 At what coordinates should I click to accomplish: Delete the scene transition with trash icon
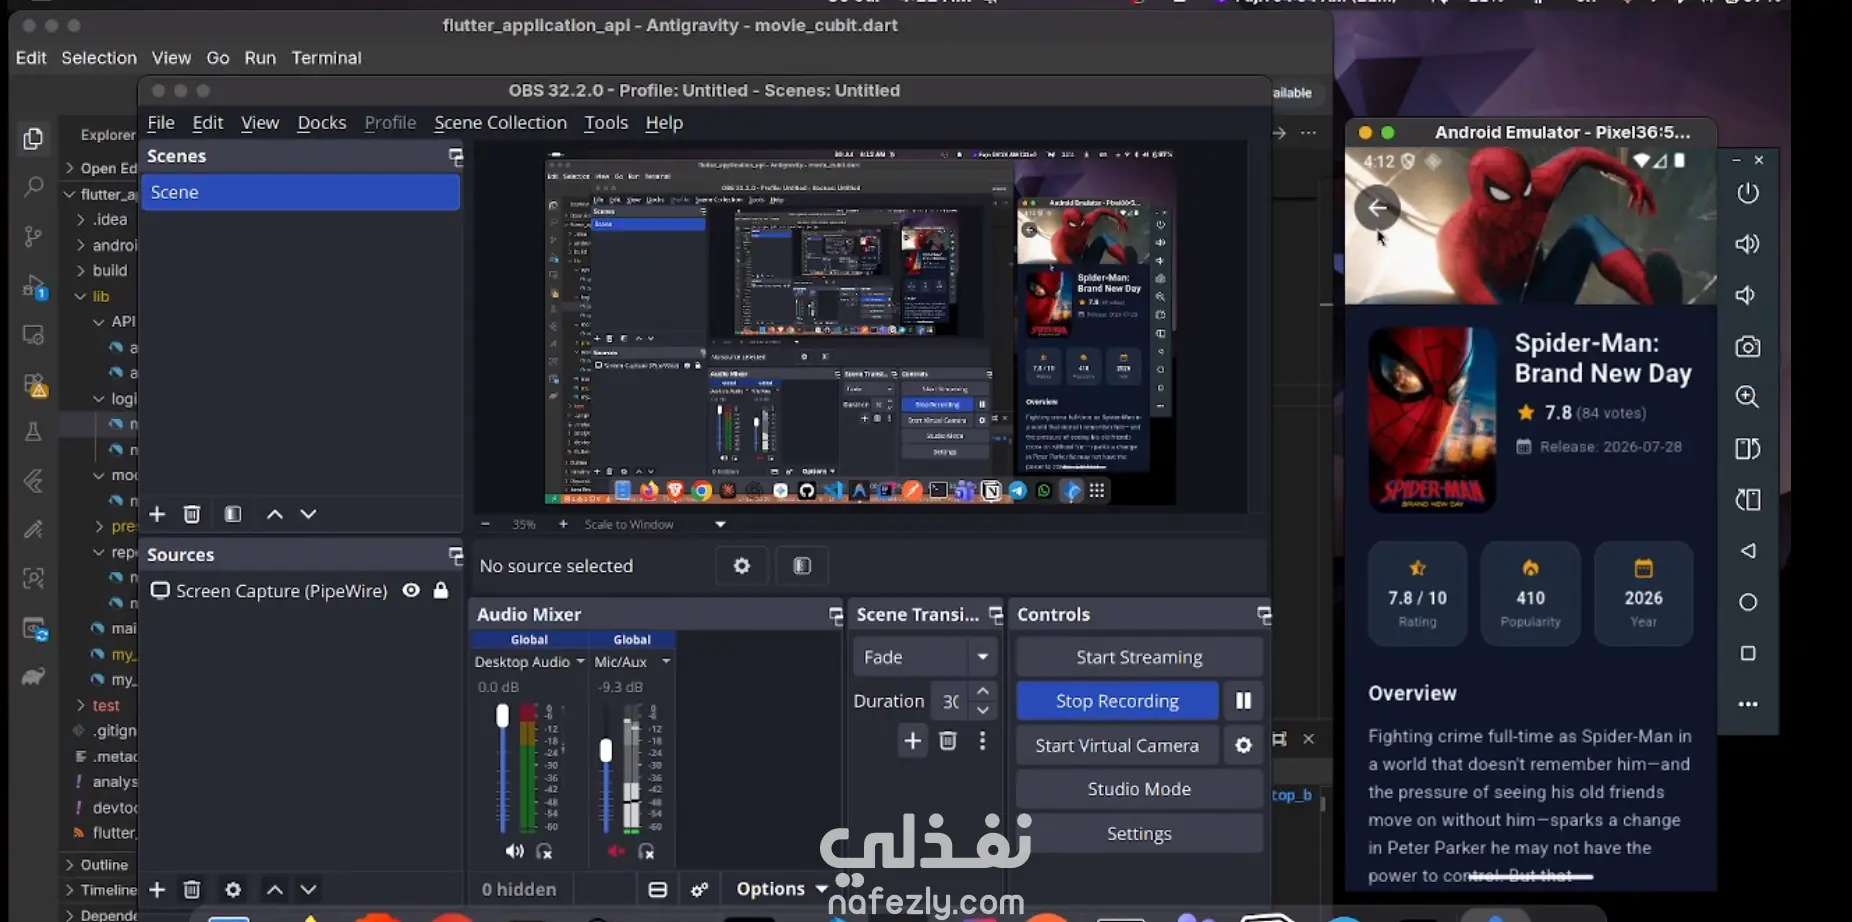point(948,741)
